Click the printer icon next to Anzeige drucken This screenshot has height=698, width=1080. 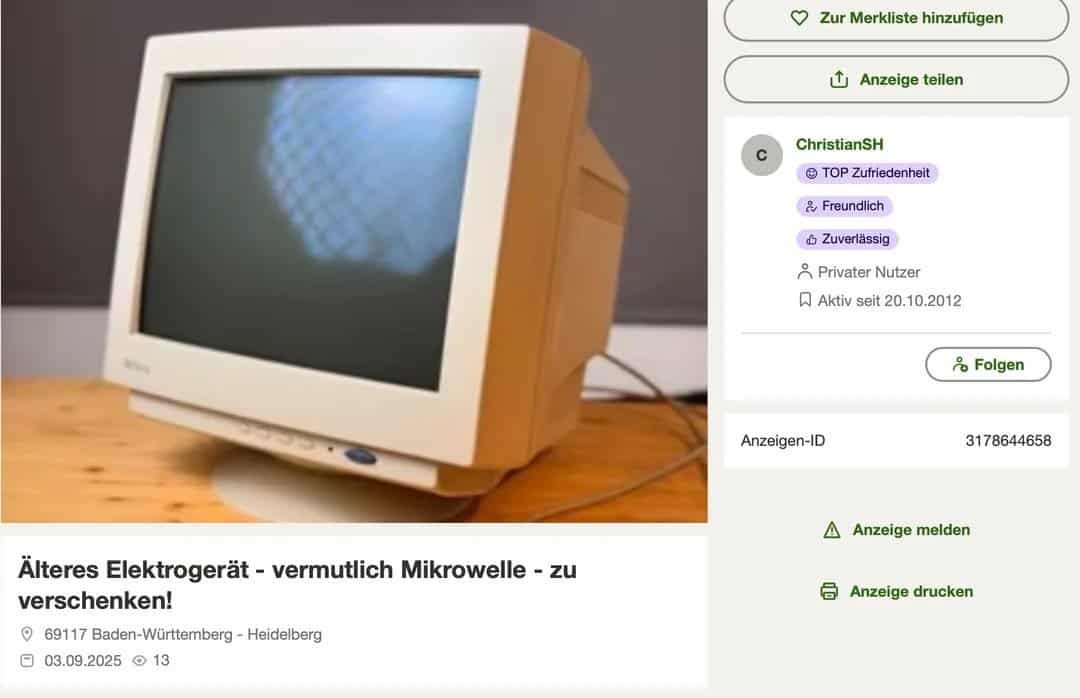(x=829, y=591)
